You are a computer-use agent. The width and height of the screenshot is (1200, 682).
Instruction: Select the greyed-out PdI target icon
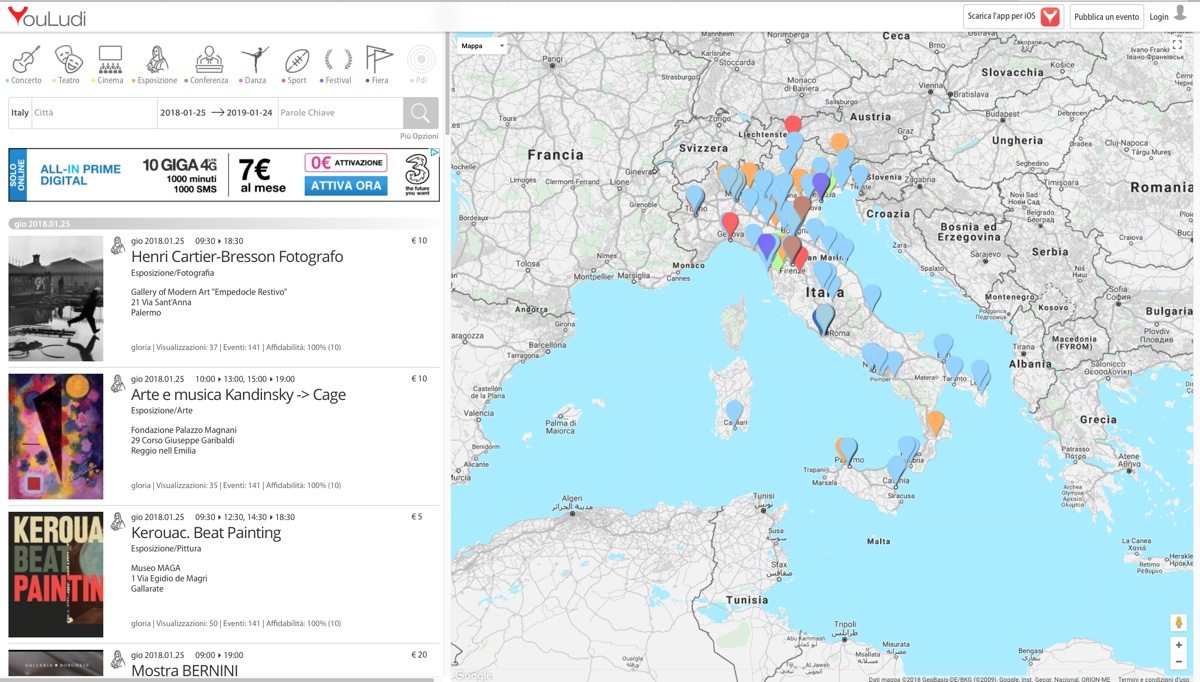pos(421,59)
